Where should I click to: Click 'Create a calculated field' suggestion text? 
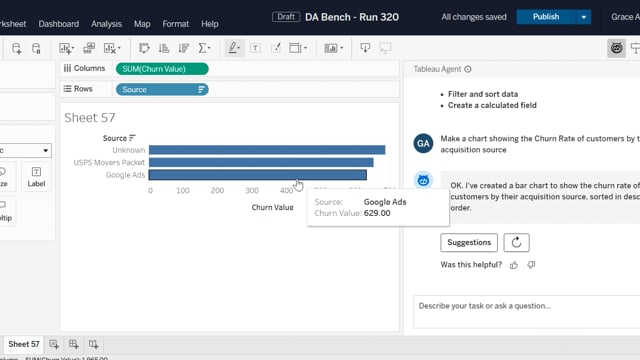[x=492, y=105]
